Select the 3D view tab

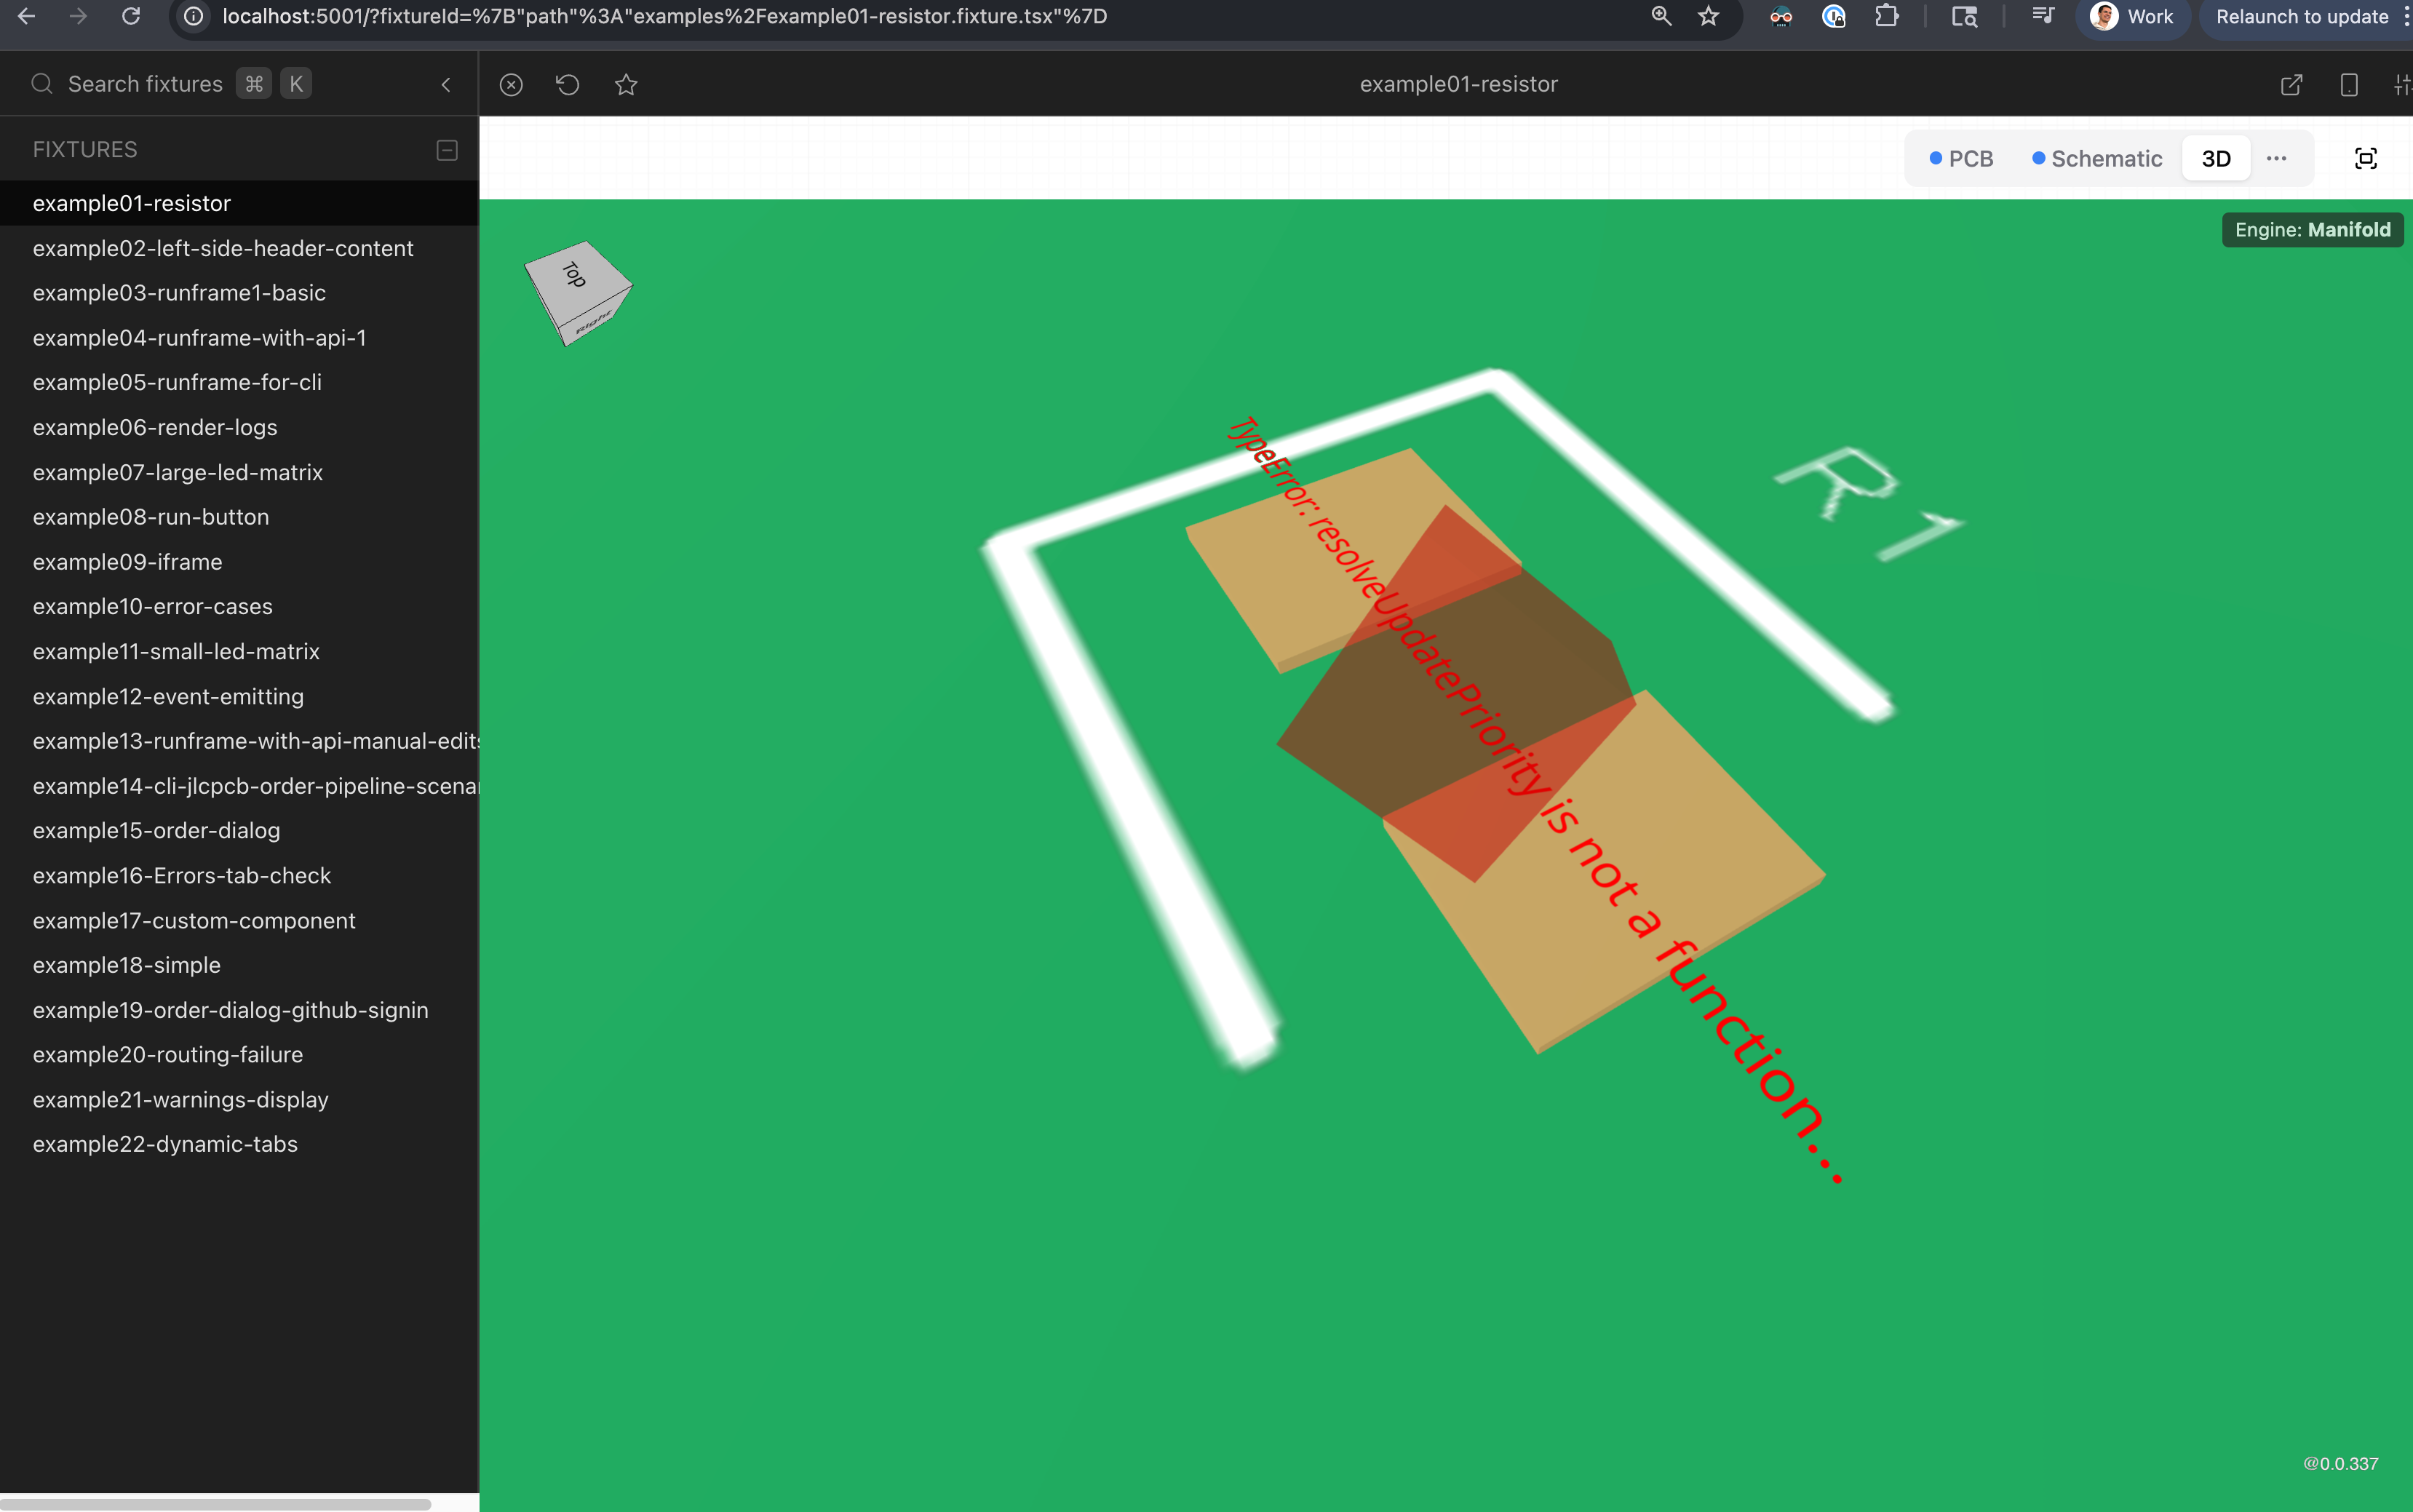2216,159
